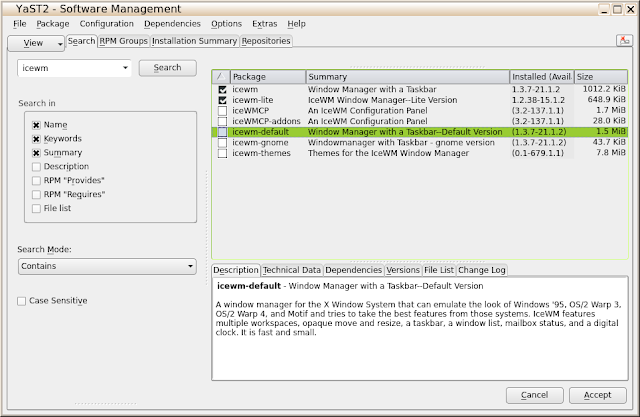This screenshot has width=640, height=417.
Task: Open the Configuration menu
Action: click(x=107, y=24)
